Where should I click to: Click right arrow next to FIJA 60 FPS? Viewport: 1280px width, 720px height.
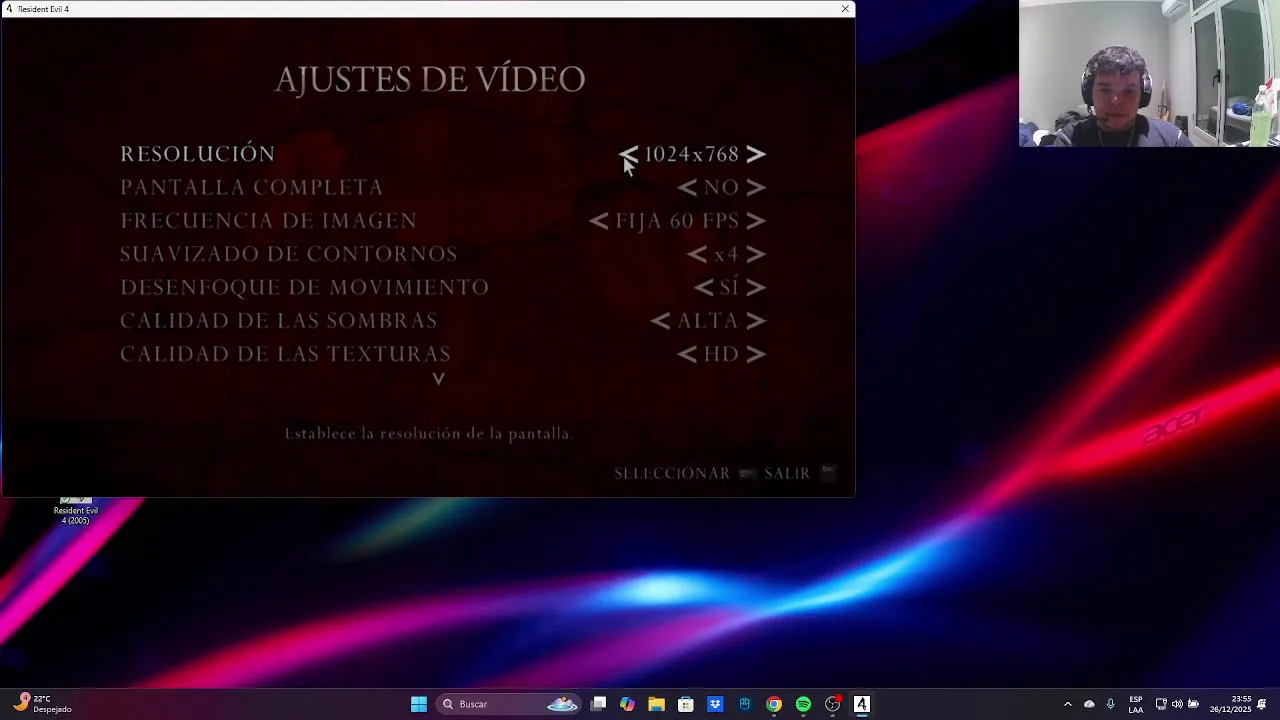point(756,220)
